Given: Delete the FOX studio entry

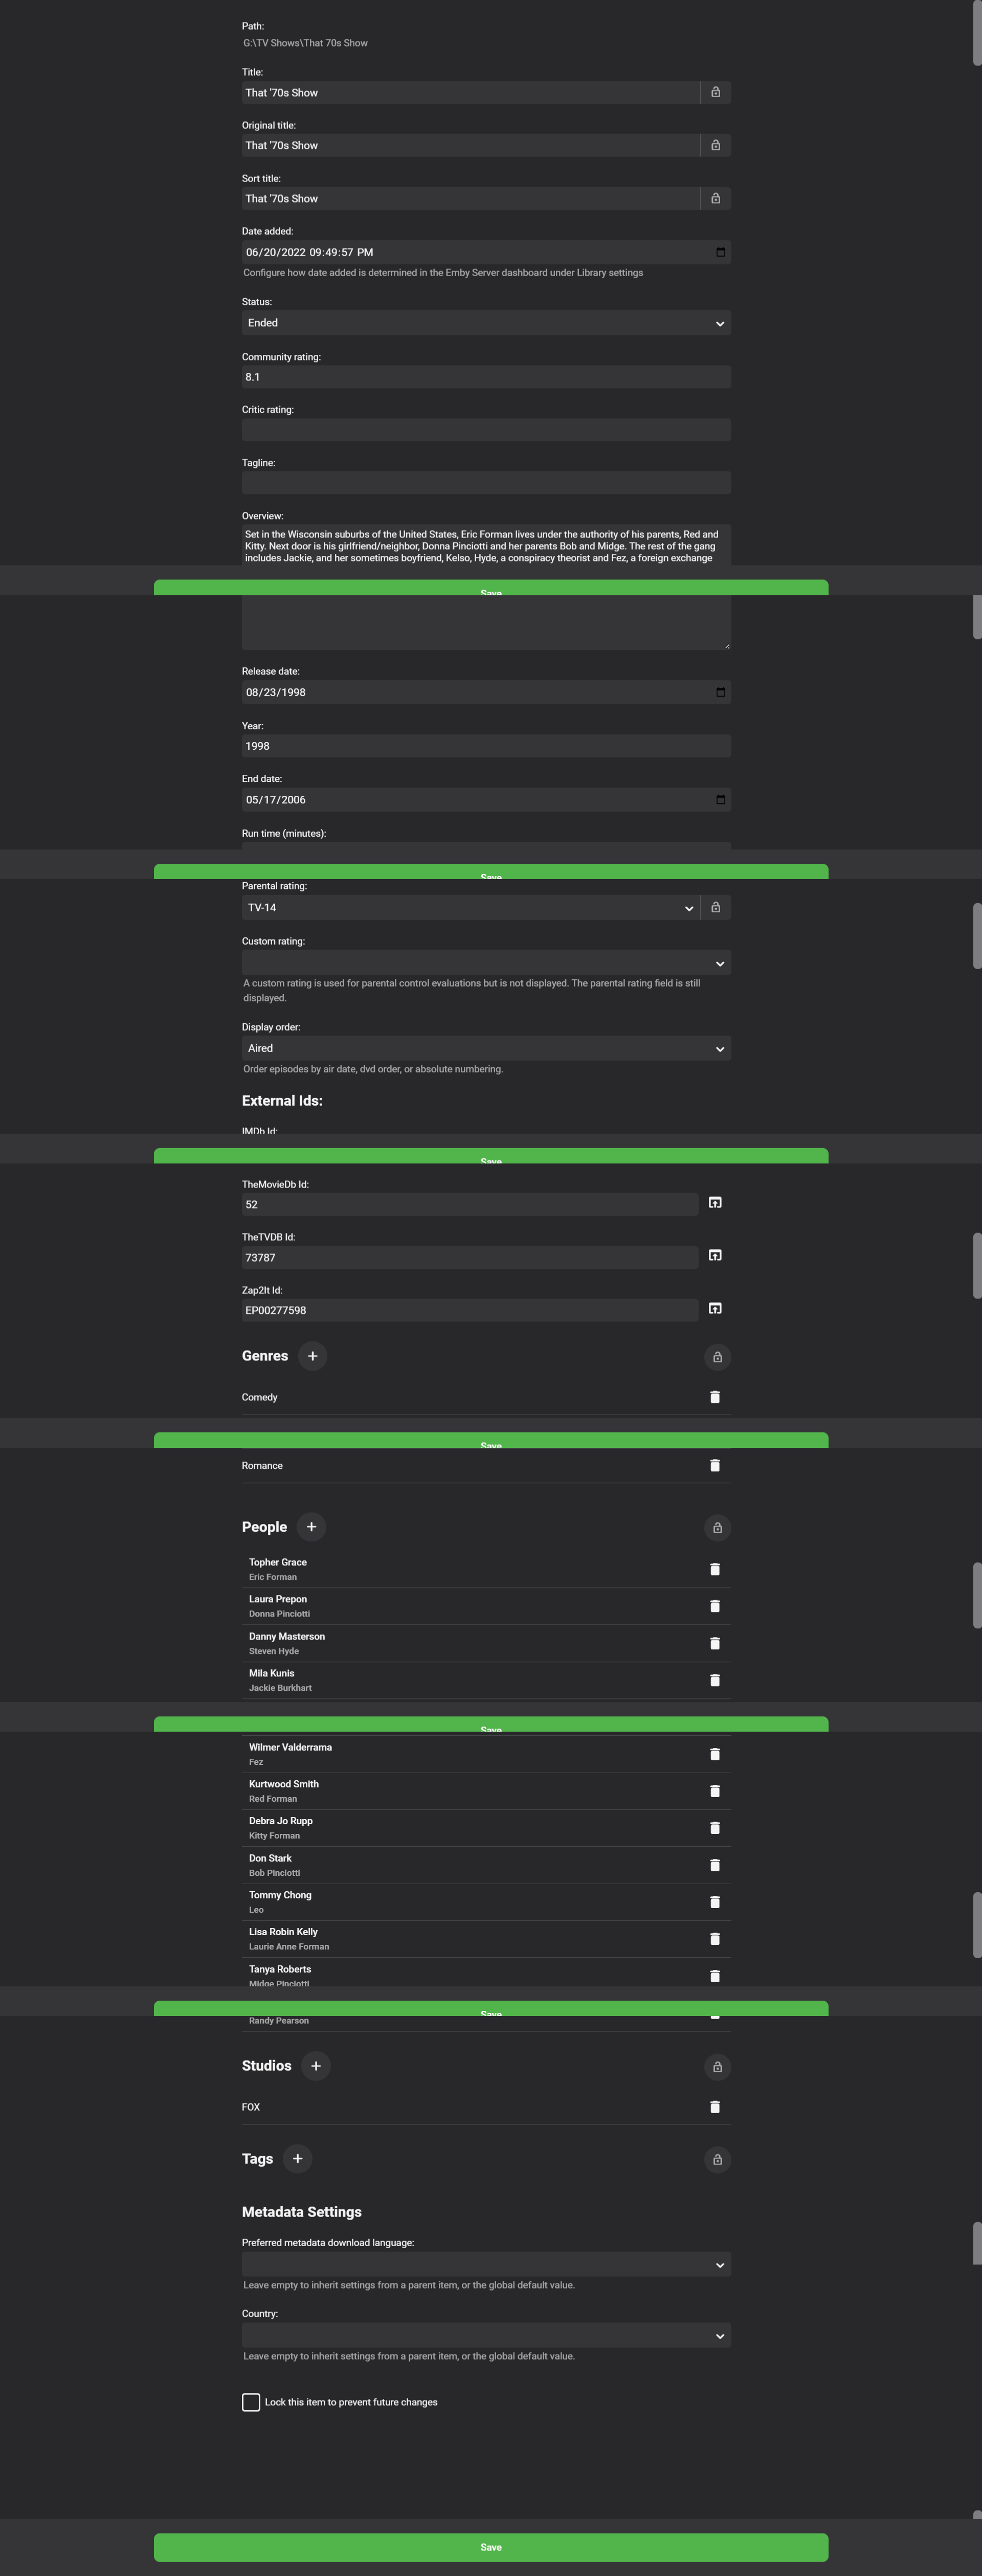Looking at the screenshot, I should tap(714, 2107).
